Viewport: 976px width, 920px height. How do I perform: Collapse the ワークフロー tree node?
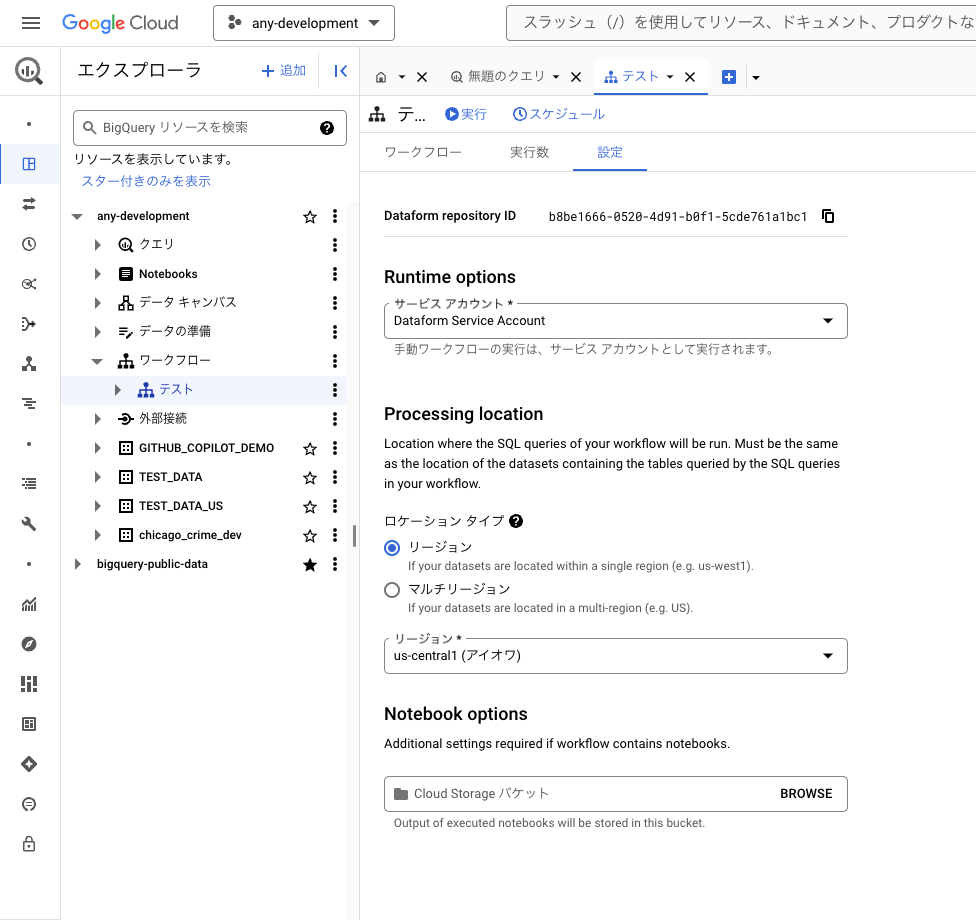(97, 361)
